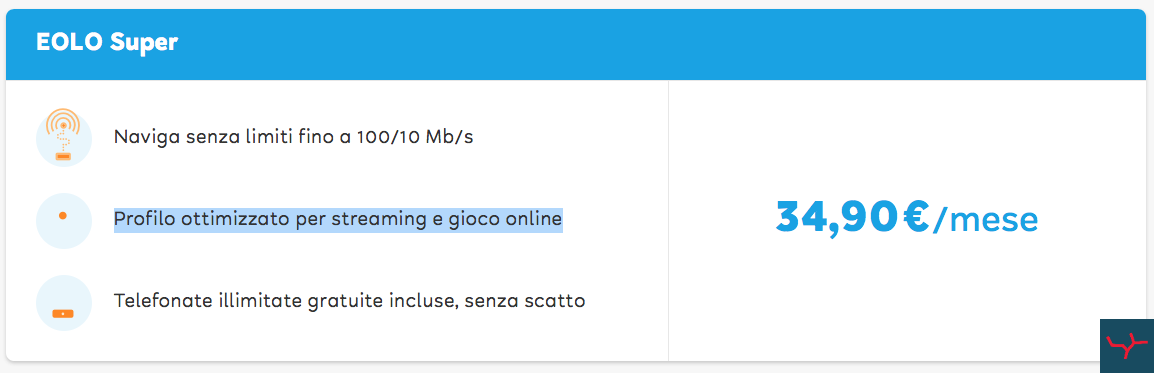Click the 100/10 Mb/s speed value
The width and height of the screenshot is (1154, 373).
coord(415,138)
